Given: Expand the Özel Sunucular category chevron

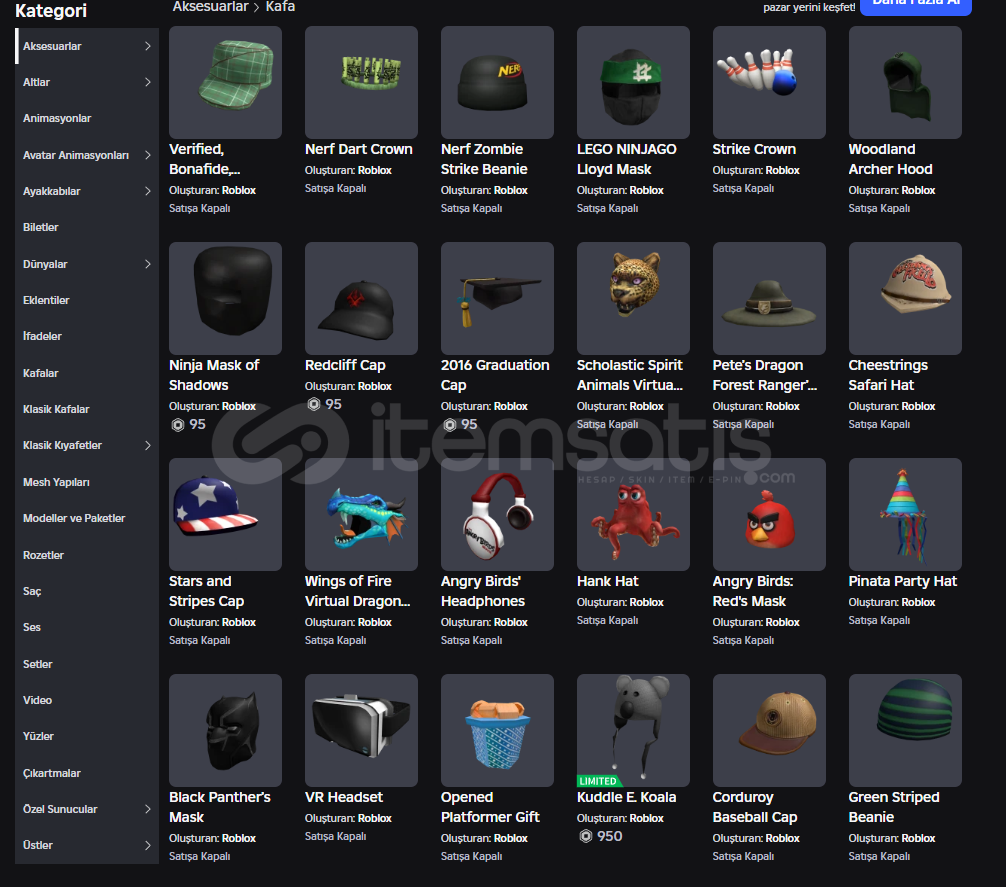Looking at the screenshot, I should click(148, 809).
